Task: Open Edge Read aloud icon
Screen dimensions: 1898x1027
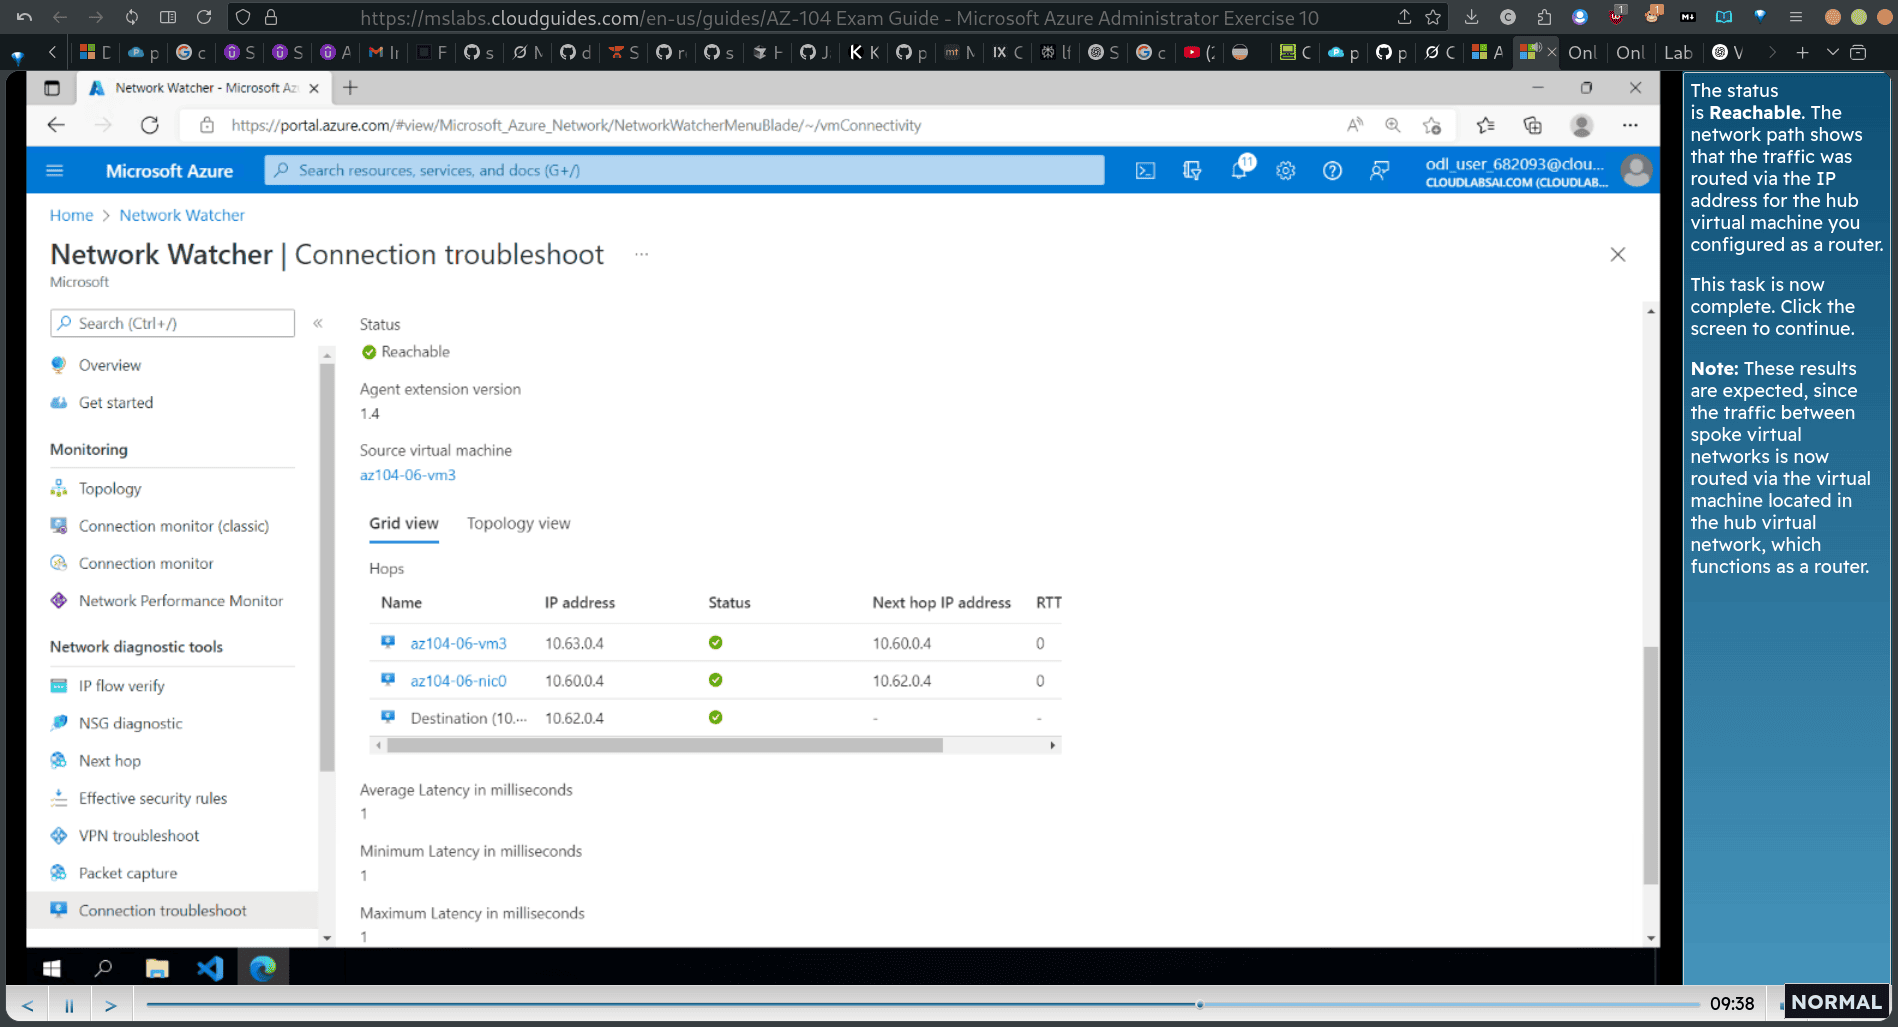Action: coord(1354,125)
